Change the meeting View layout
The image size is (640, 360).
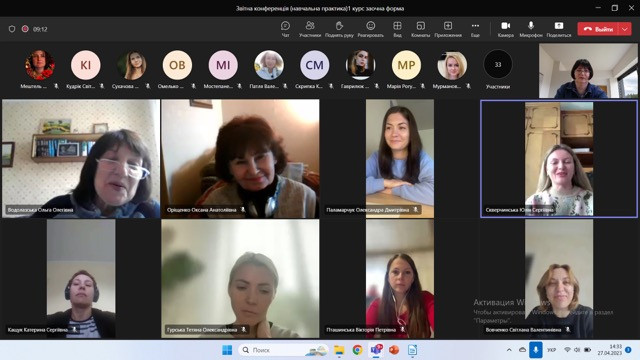(x=397, y=29)
